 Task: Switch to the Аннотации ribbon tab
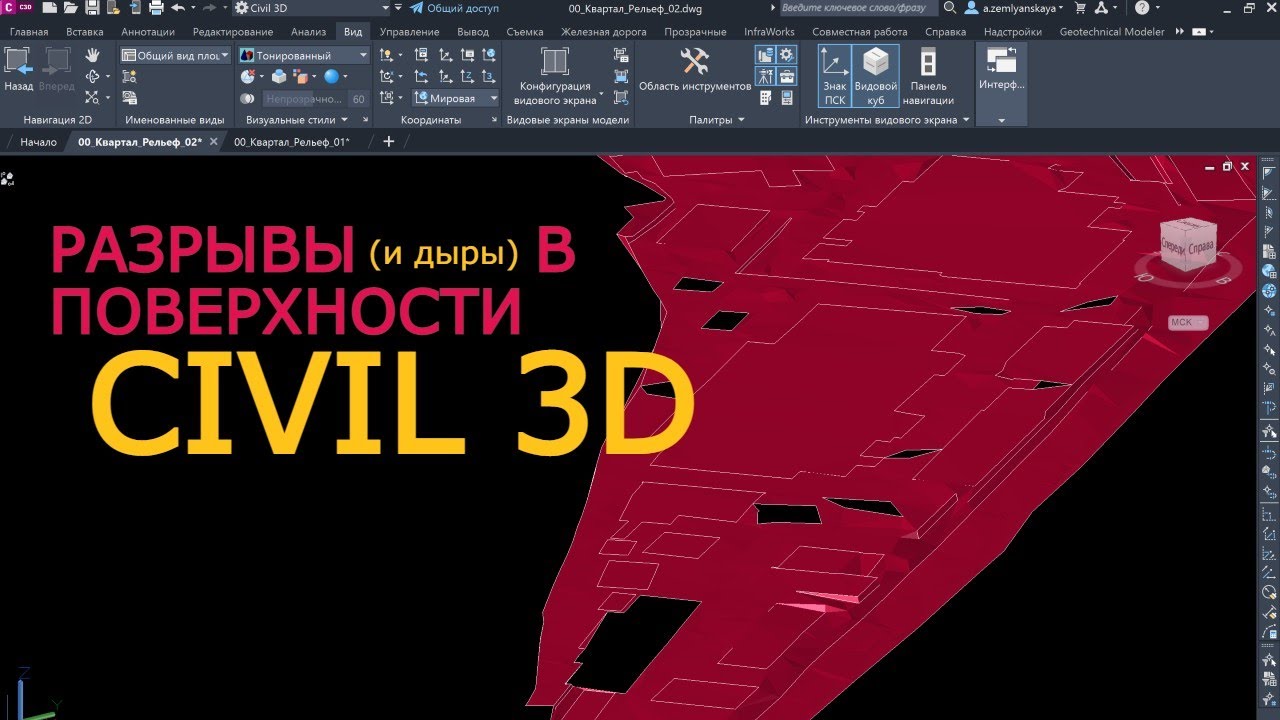(148, 32)
